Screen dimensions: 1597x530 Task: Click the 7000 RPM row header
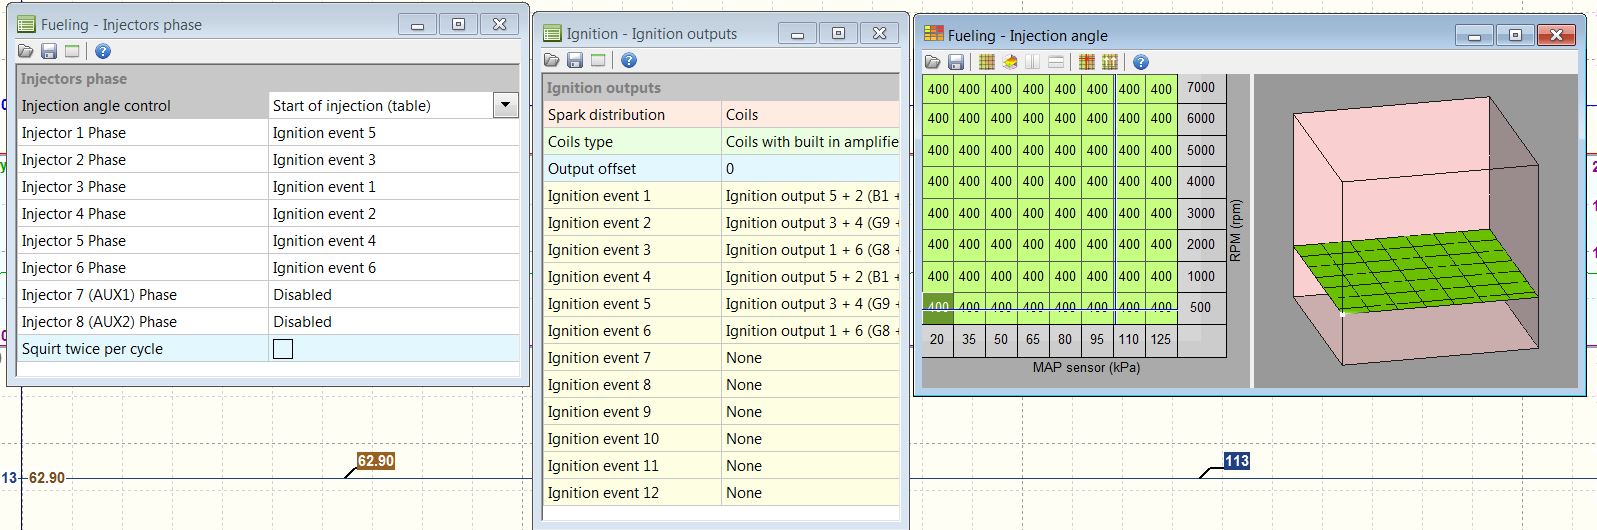click(1201, 88)
